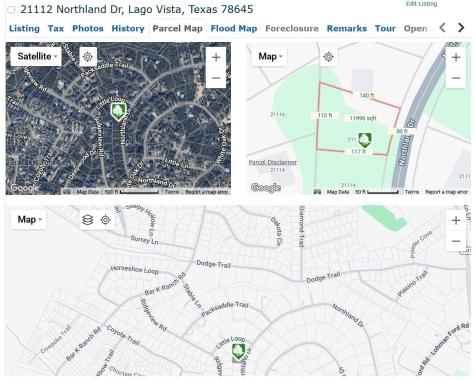The width and height of the screenshot is (475, 380).
Task: Zoom out on the parcel map
Action: (456, 78)
